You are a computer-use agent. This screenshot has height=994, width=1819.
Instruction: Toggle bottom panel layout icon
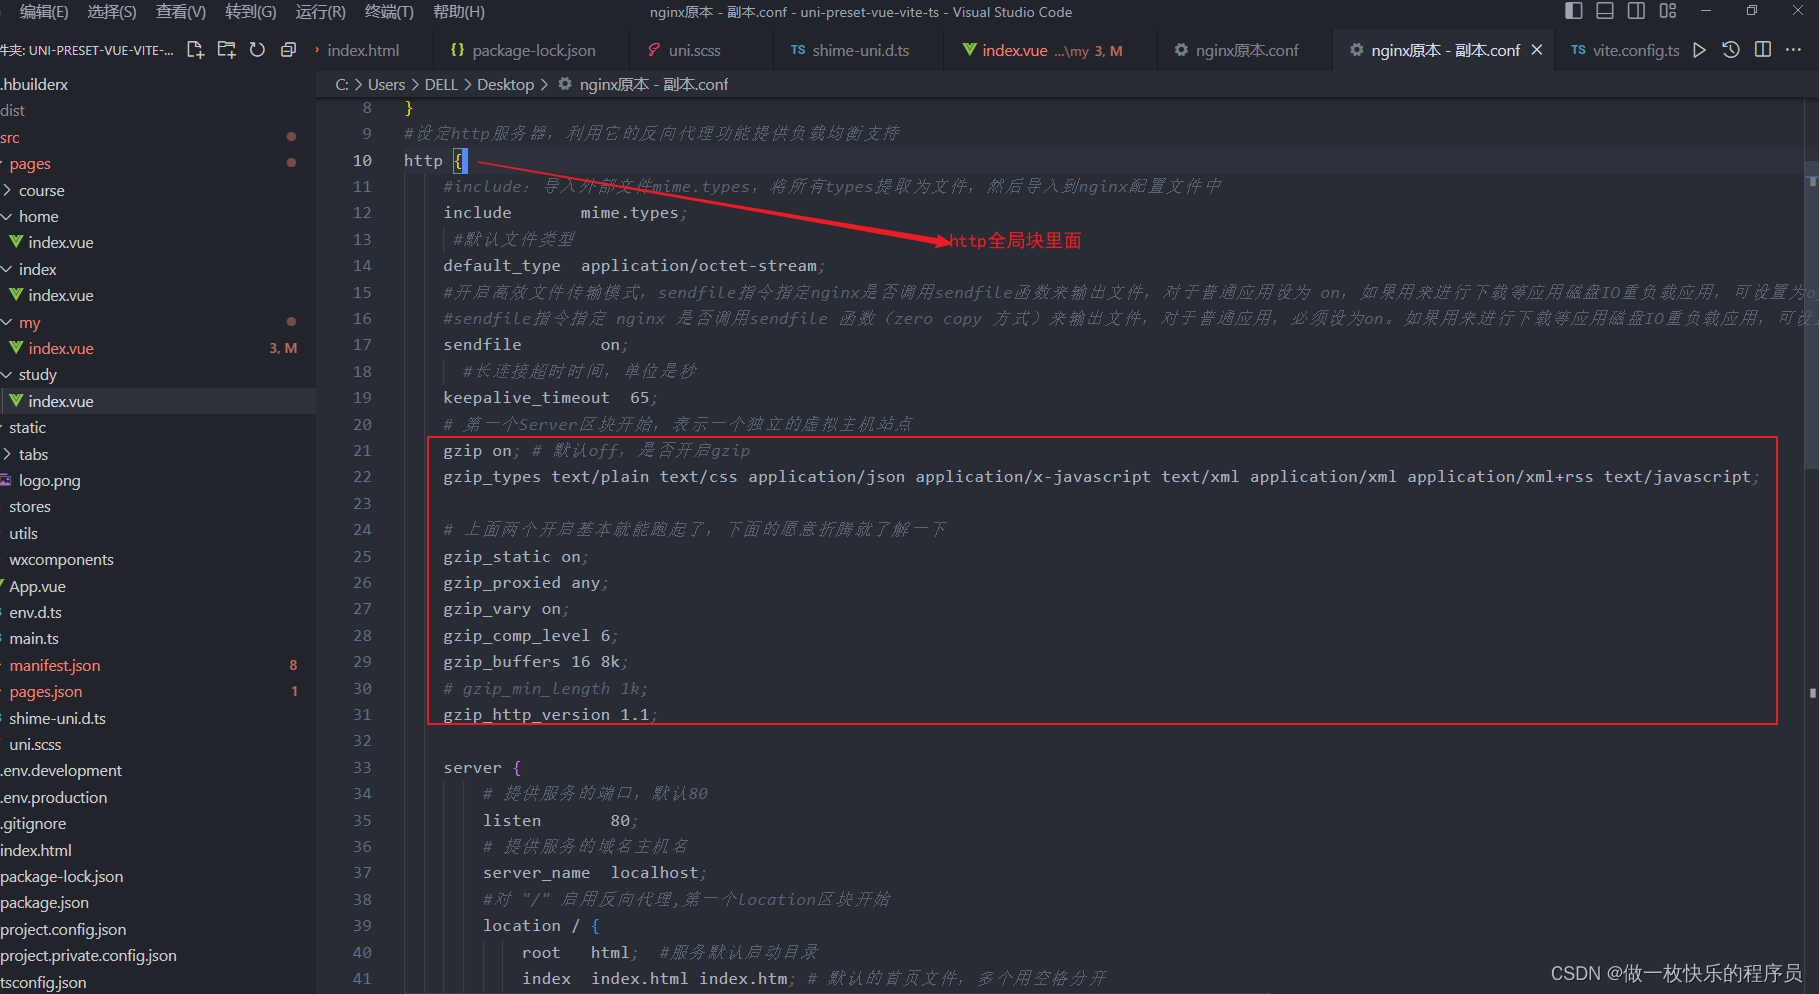[1605, 11]
